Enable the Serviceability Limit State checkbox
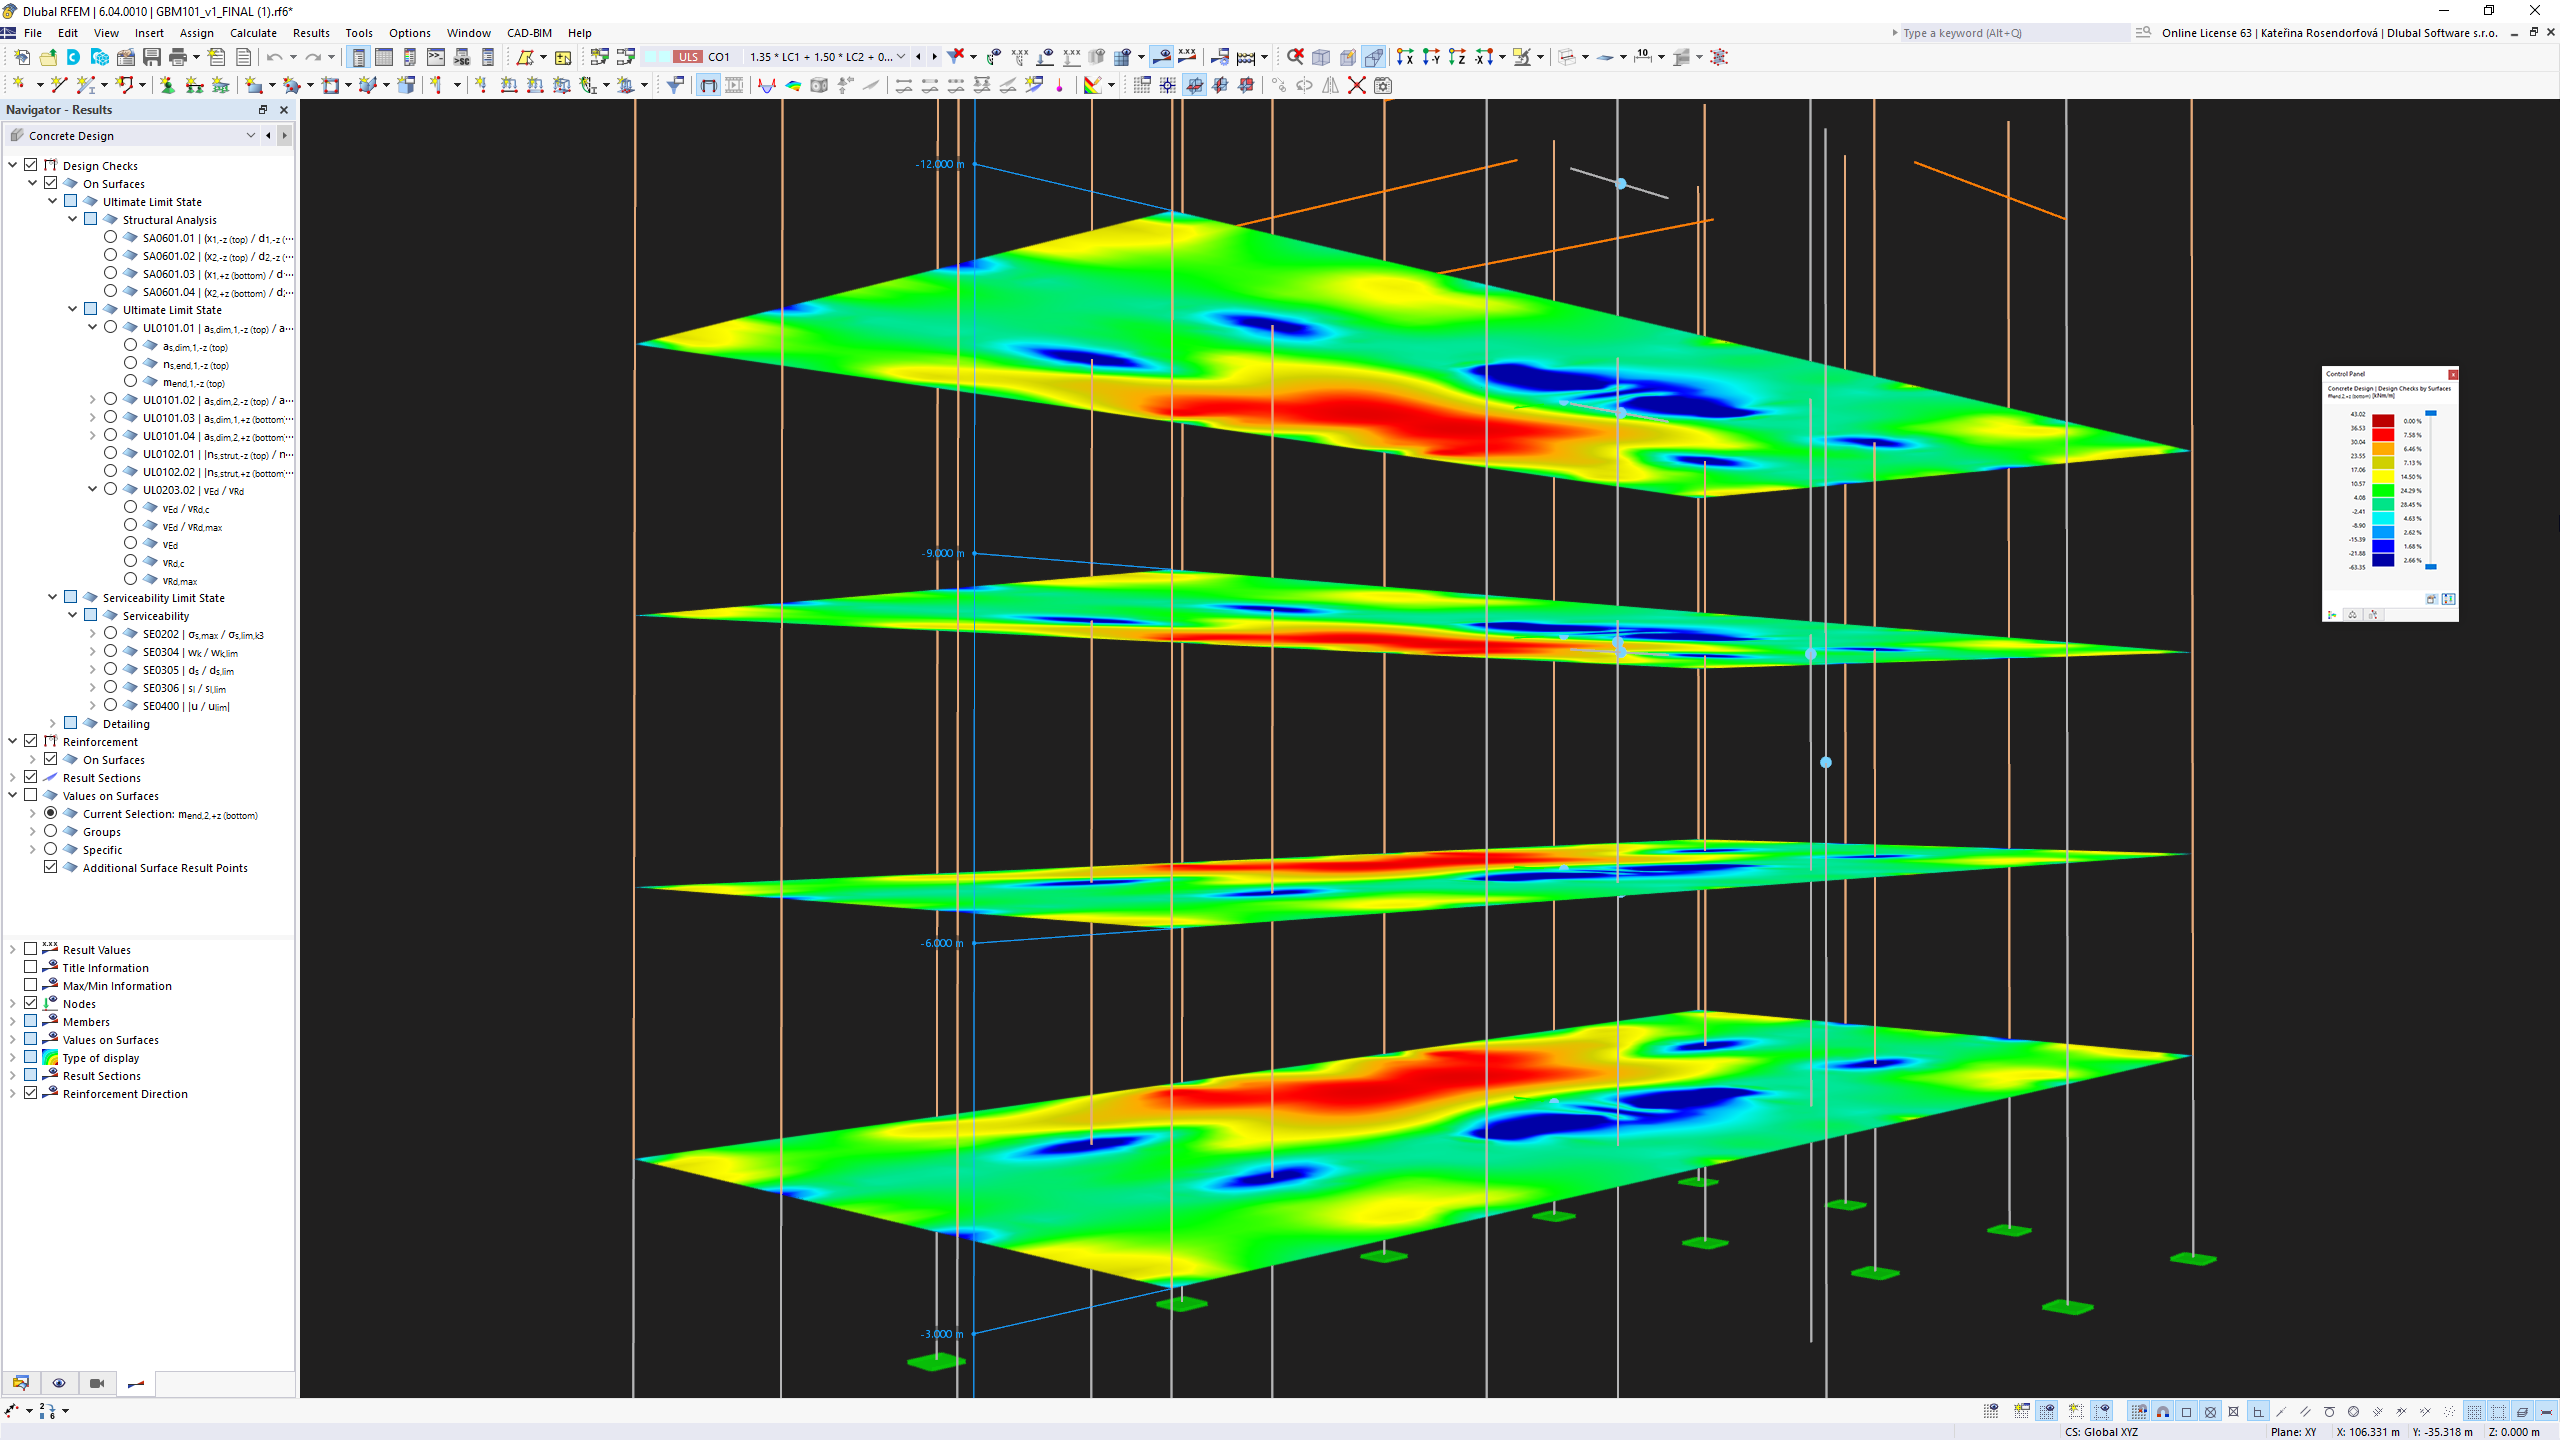This screenshot has width=2560, height=1440. (70, 596)
